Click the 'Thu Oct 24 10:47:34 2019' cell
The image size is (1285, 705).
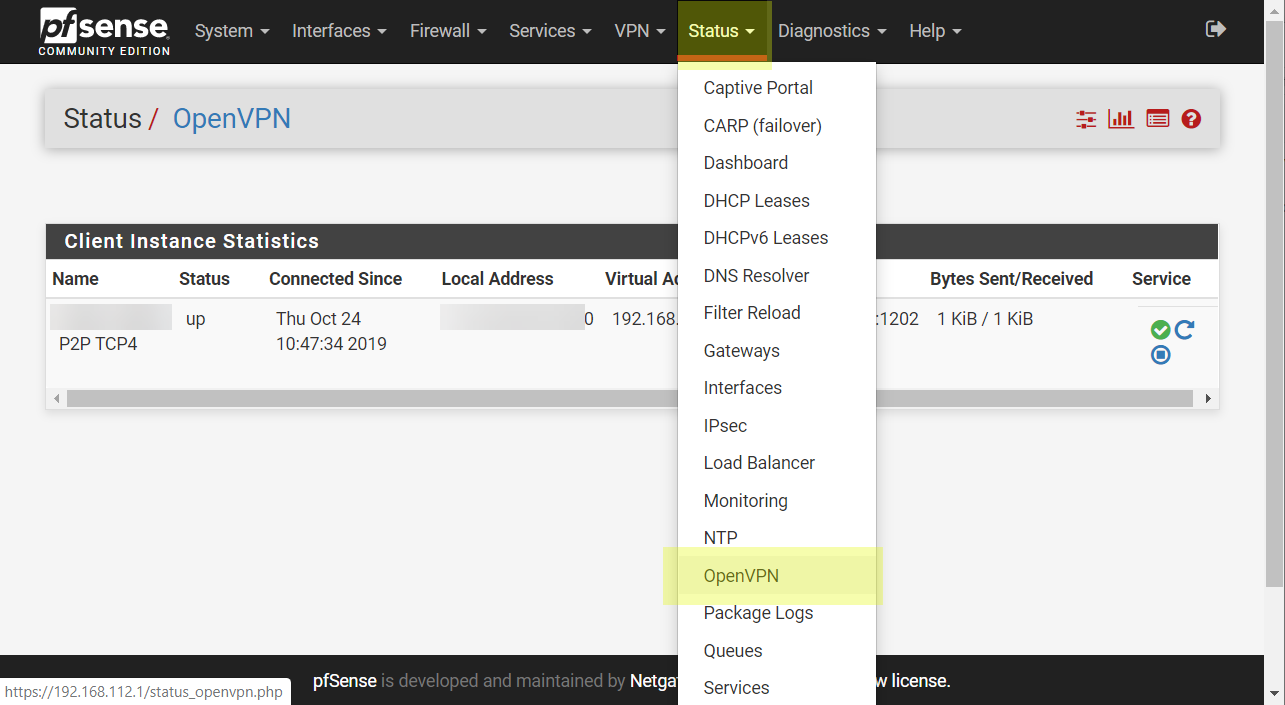click(x=331, y=331)
